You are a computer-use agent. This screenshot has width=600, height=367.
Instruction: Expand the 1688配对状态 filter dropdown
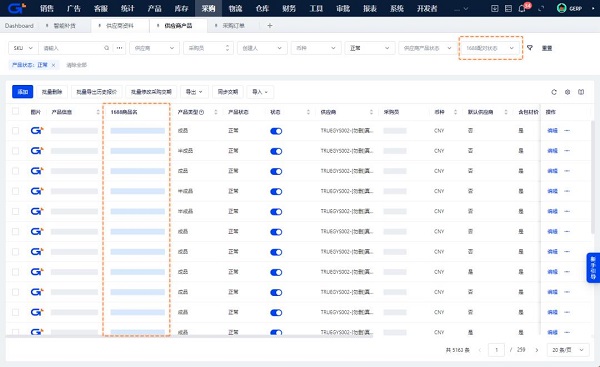(491, 48)
